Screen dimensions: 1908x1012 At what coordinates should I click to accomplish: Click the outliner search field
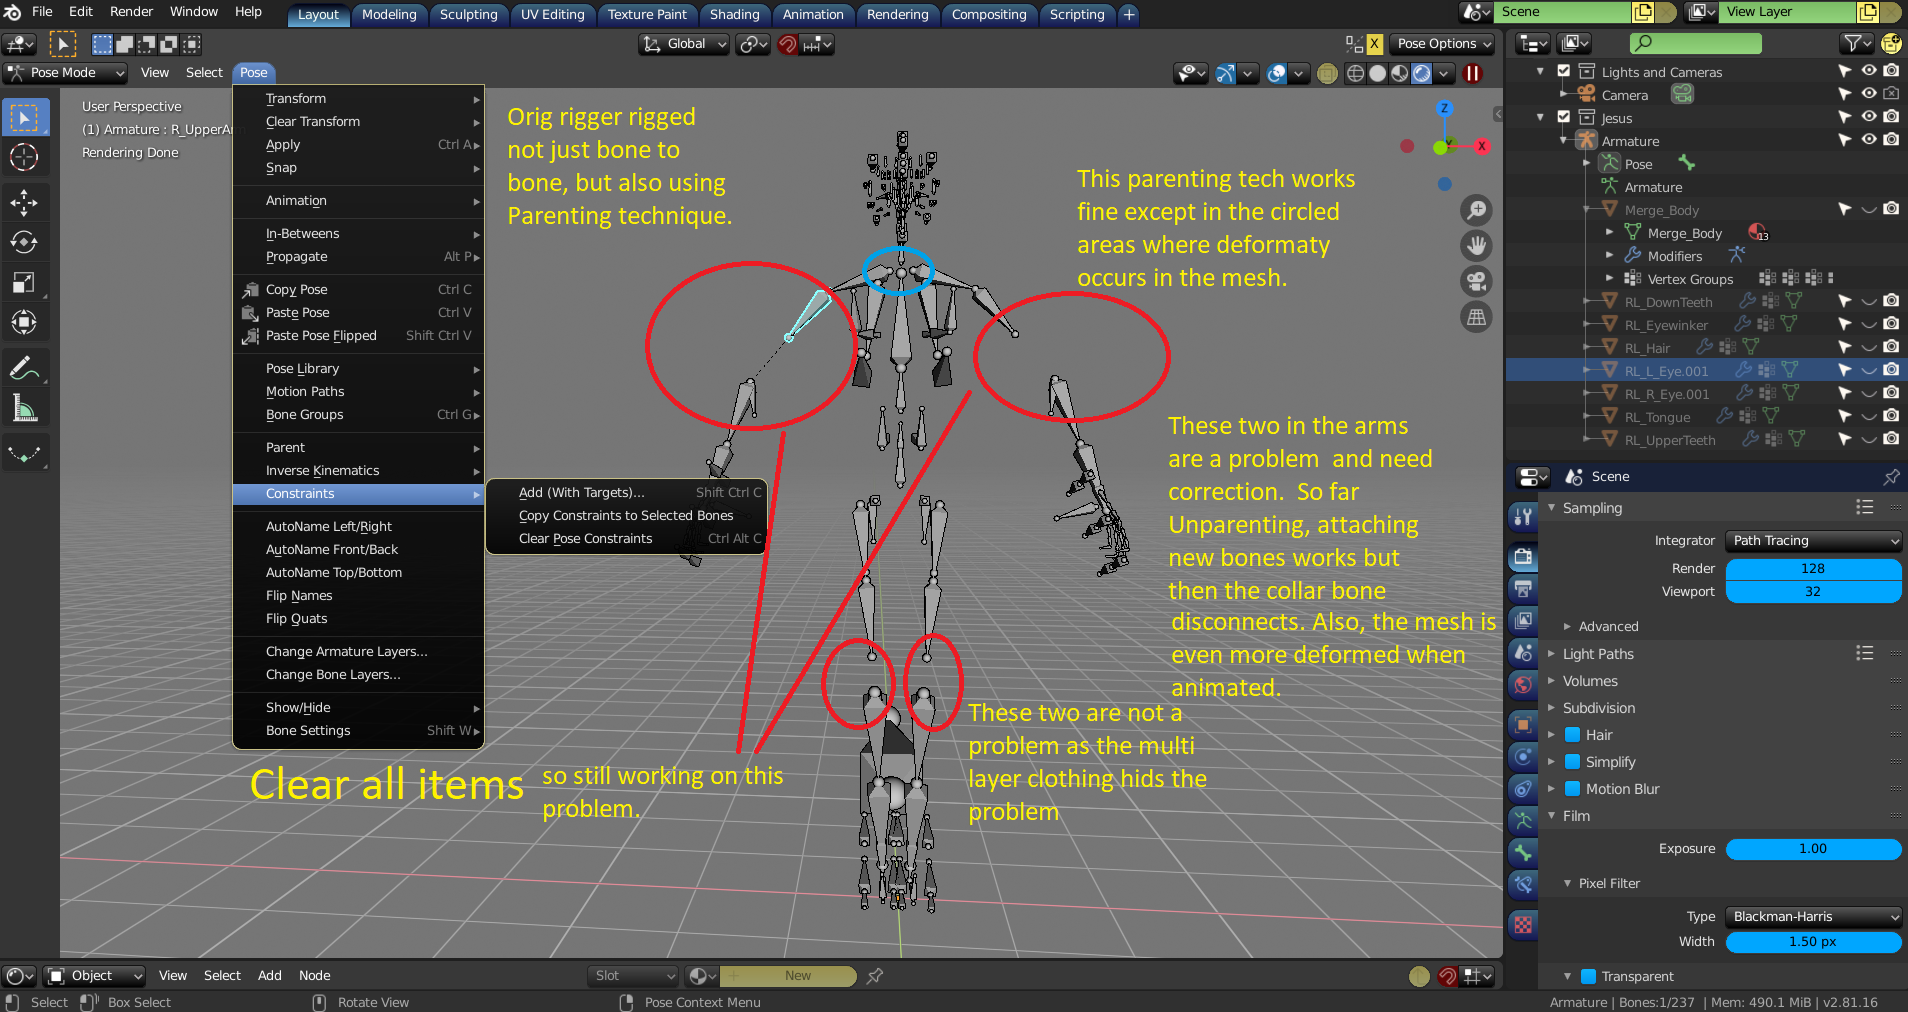[1695, 43]
